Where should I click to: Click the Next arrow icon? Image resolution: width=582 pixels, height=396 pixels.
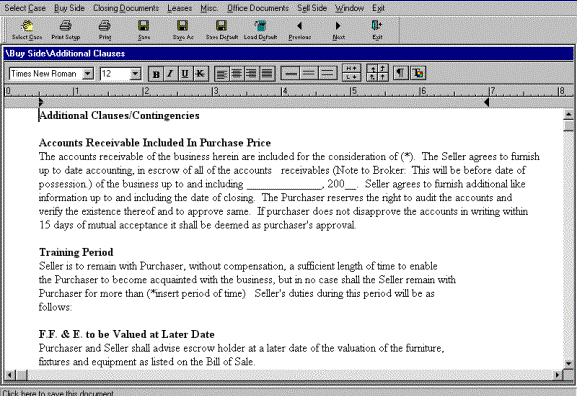pos(339,29)
